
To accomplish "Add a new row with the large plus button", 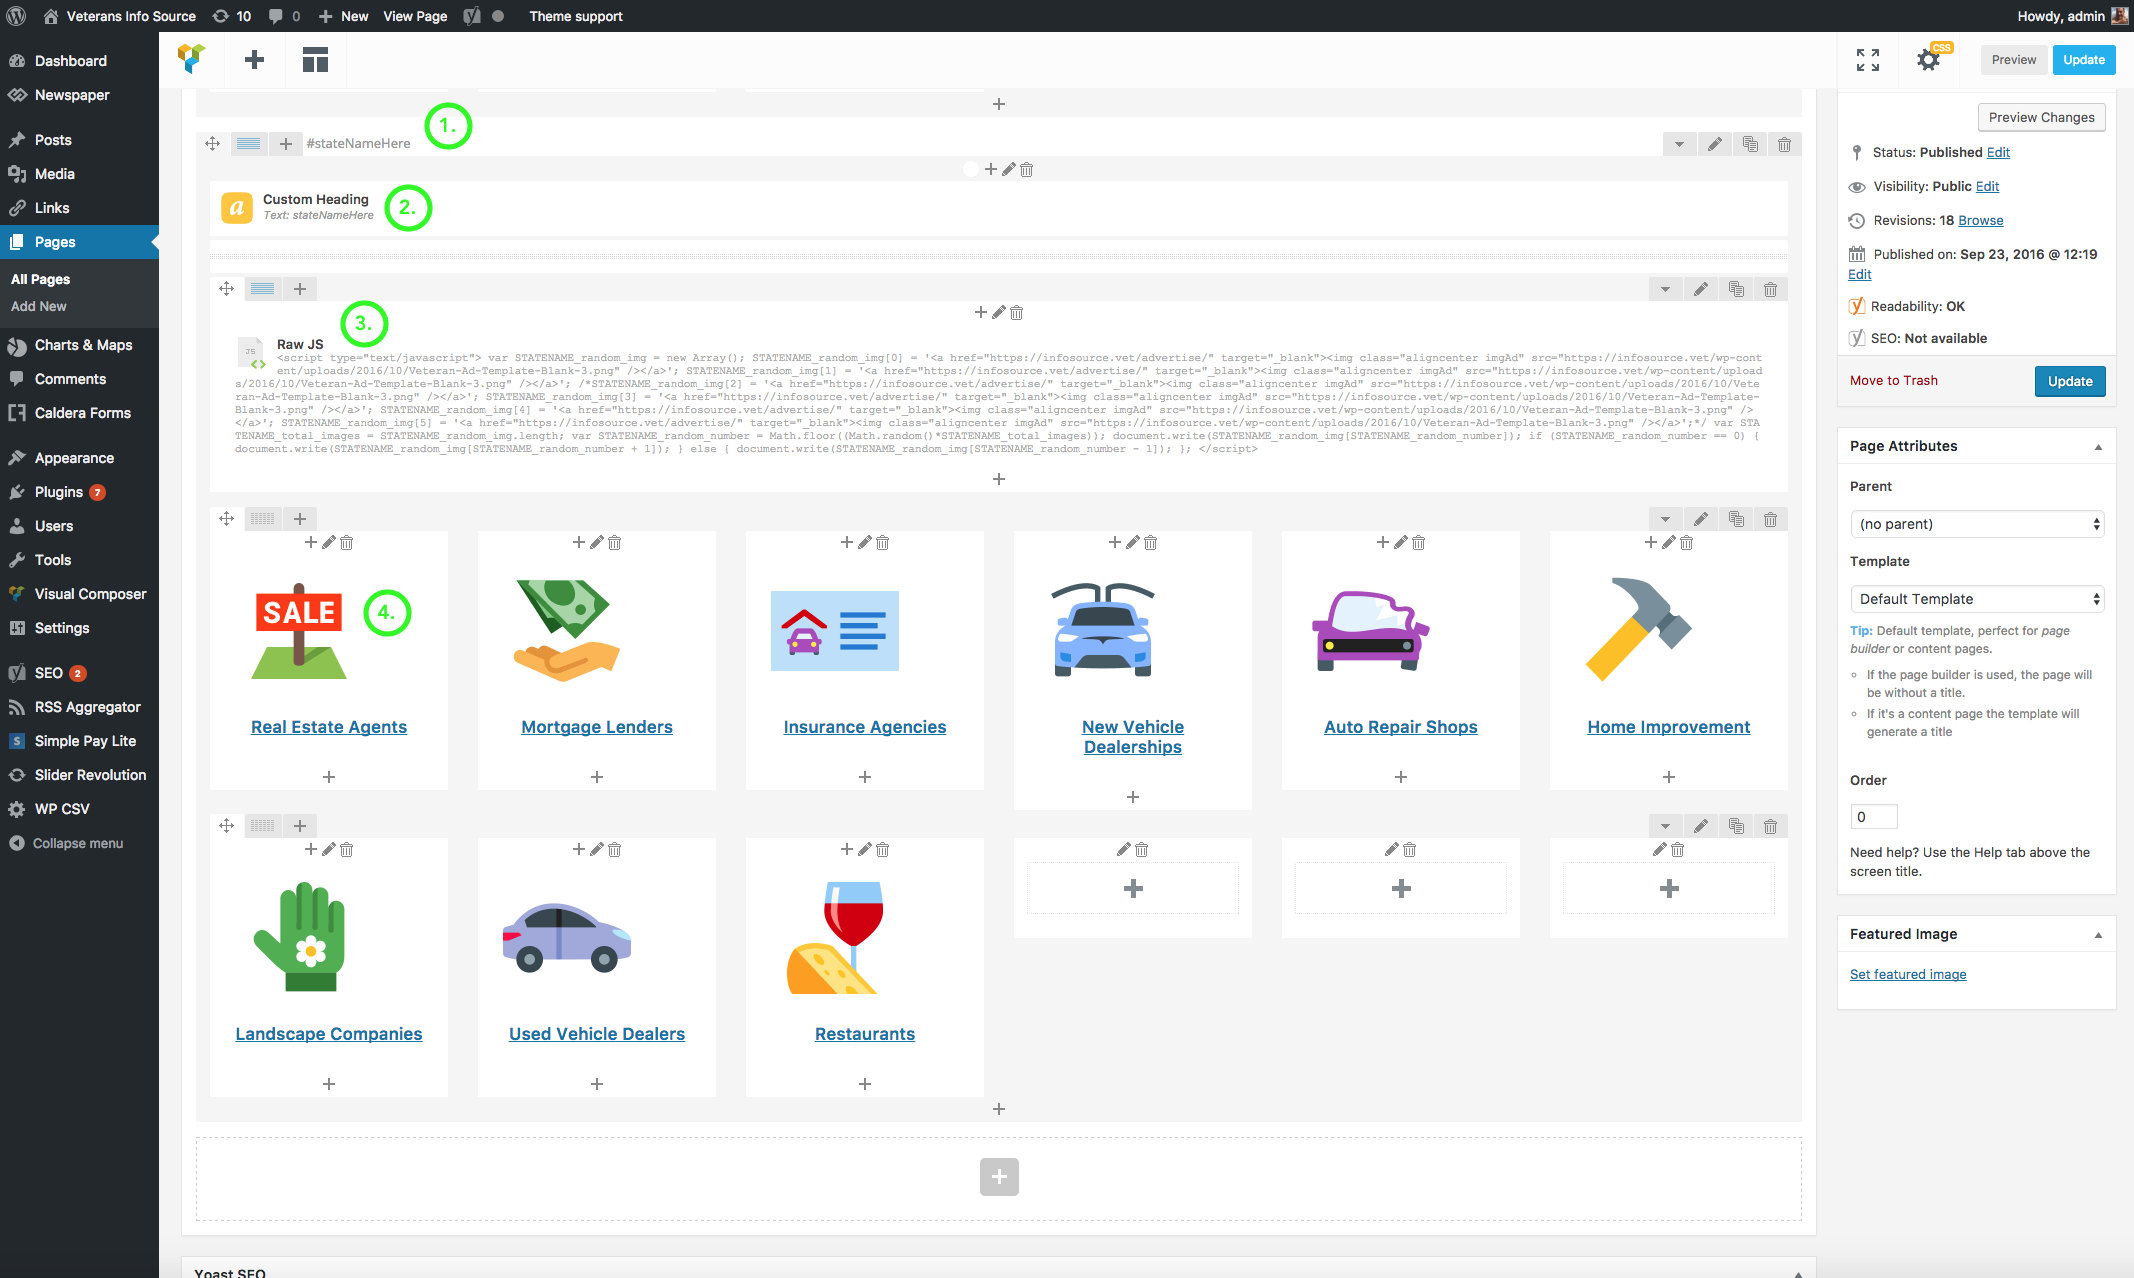I will click(999, 1177).
